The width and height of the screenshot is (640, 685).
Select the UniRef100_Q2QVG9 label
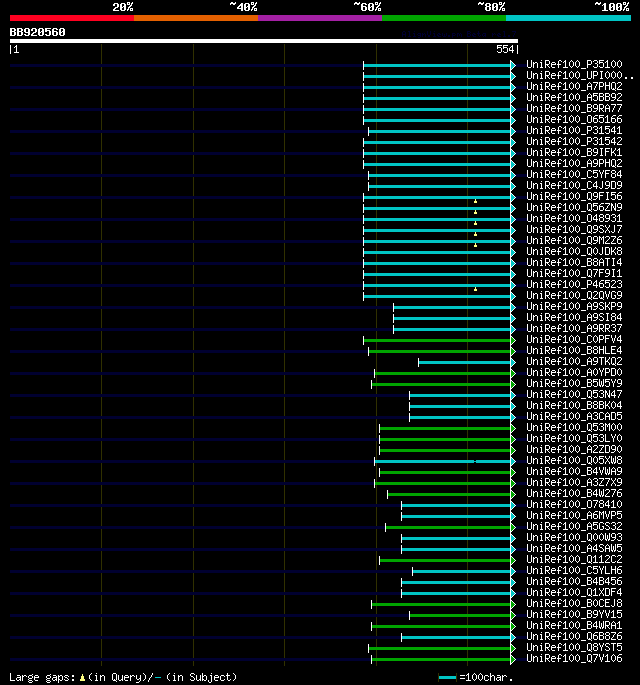coord(574,295)
